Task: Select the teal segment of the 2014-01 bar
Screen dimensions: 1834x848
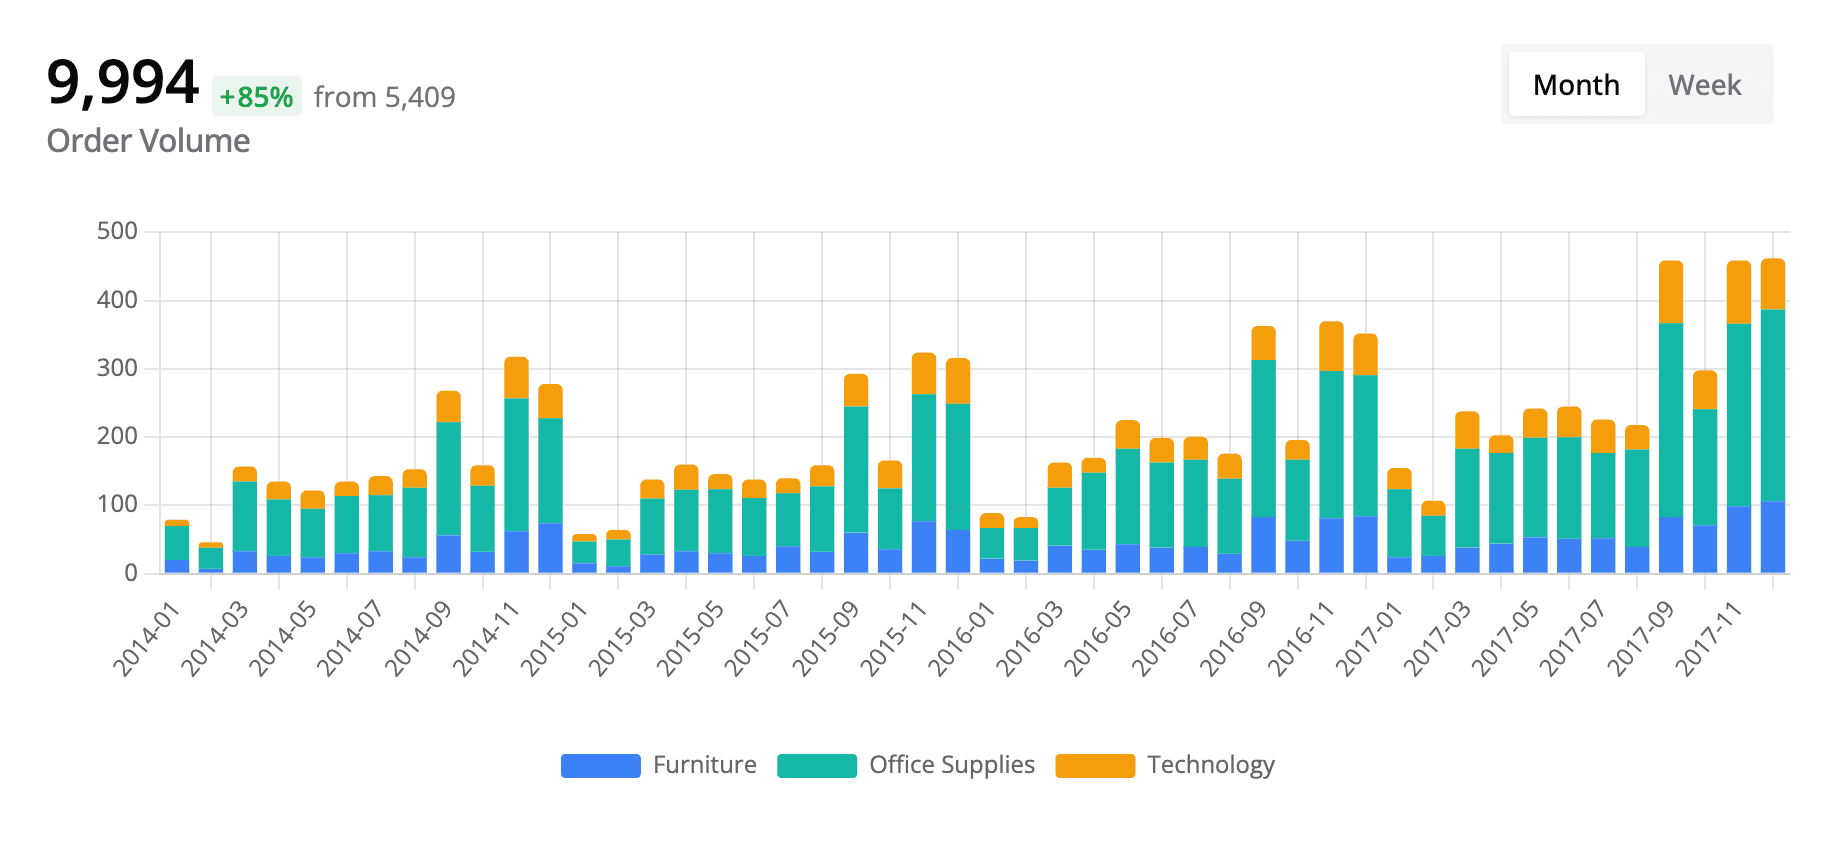Action: (177, 542)
